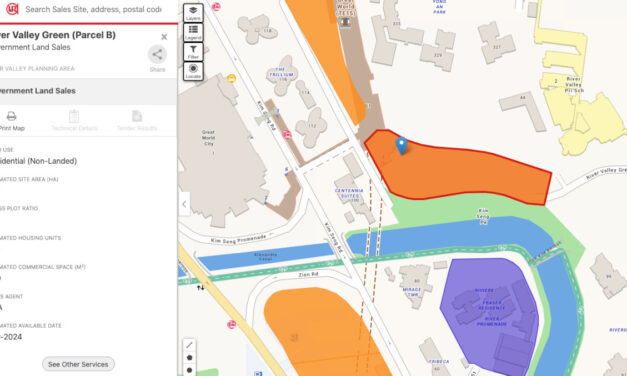This screenshot has width=627, height=376.
Task: Open the map Legend button
Action: tap(193, 32)
